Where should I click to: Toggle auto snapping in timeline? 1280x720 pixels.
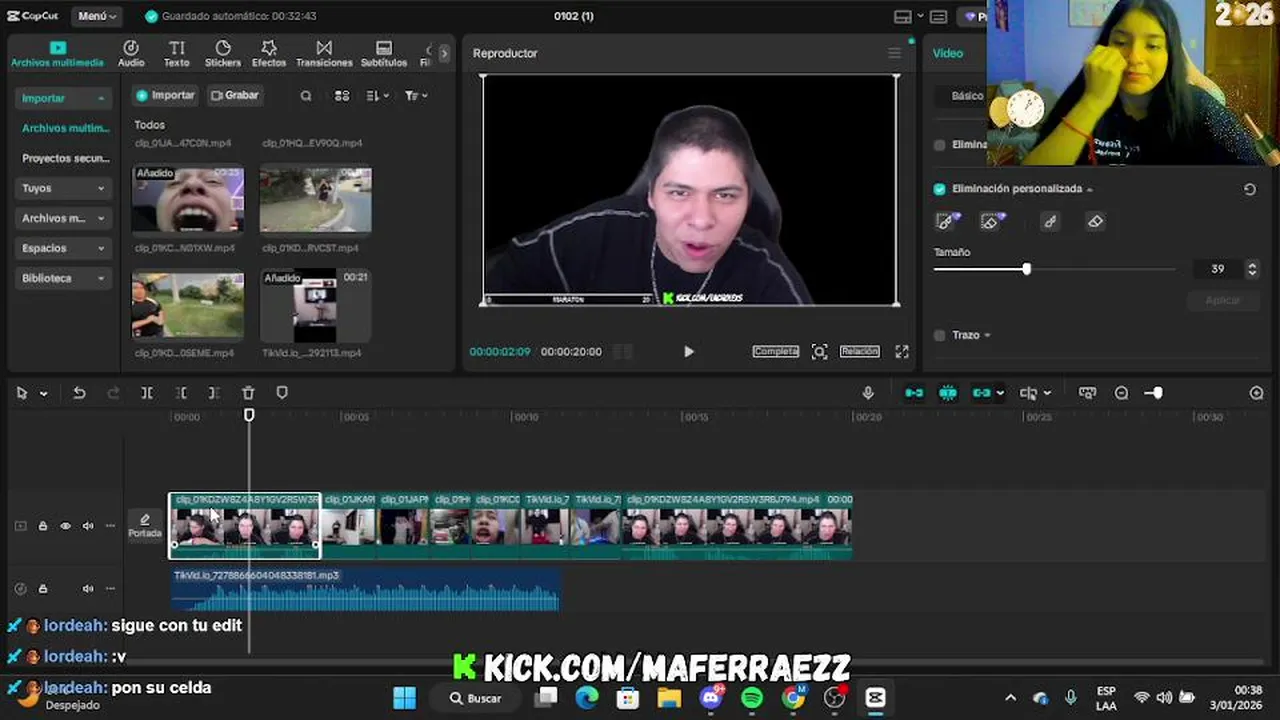[x=948, y=393]
